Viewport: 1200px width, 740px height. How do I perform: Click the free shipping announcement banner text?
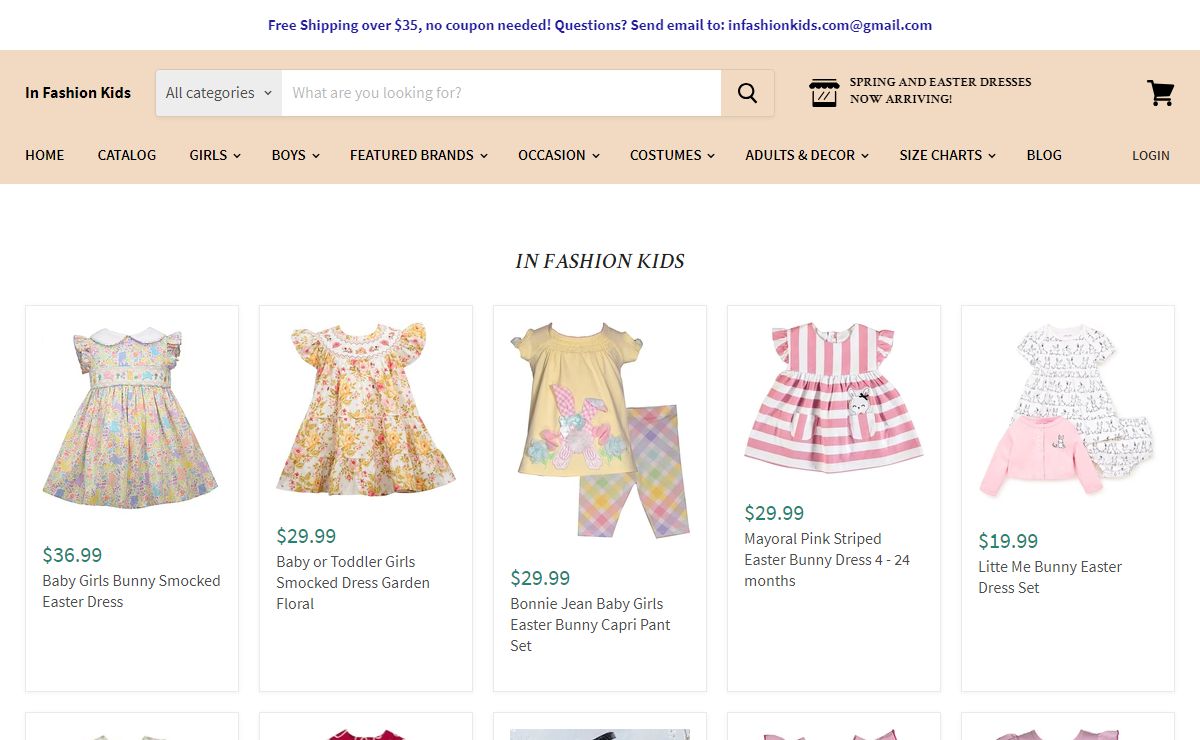coord(600,25)
